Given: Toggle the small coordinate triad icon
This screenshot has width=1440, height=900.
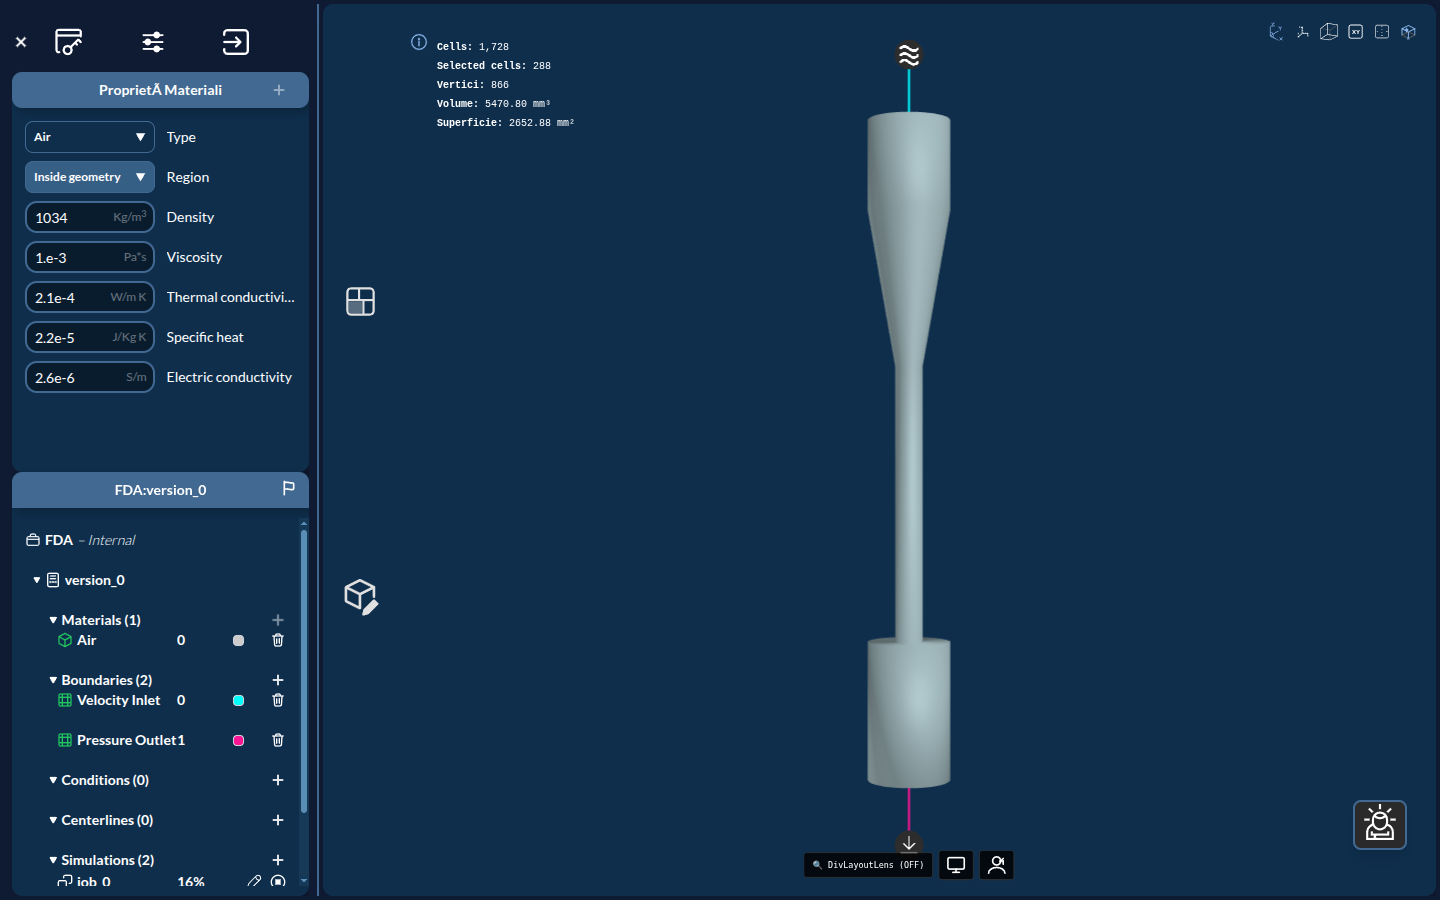Looking at the screenshot, I should pyautogui.click(x=1303, y=32).
